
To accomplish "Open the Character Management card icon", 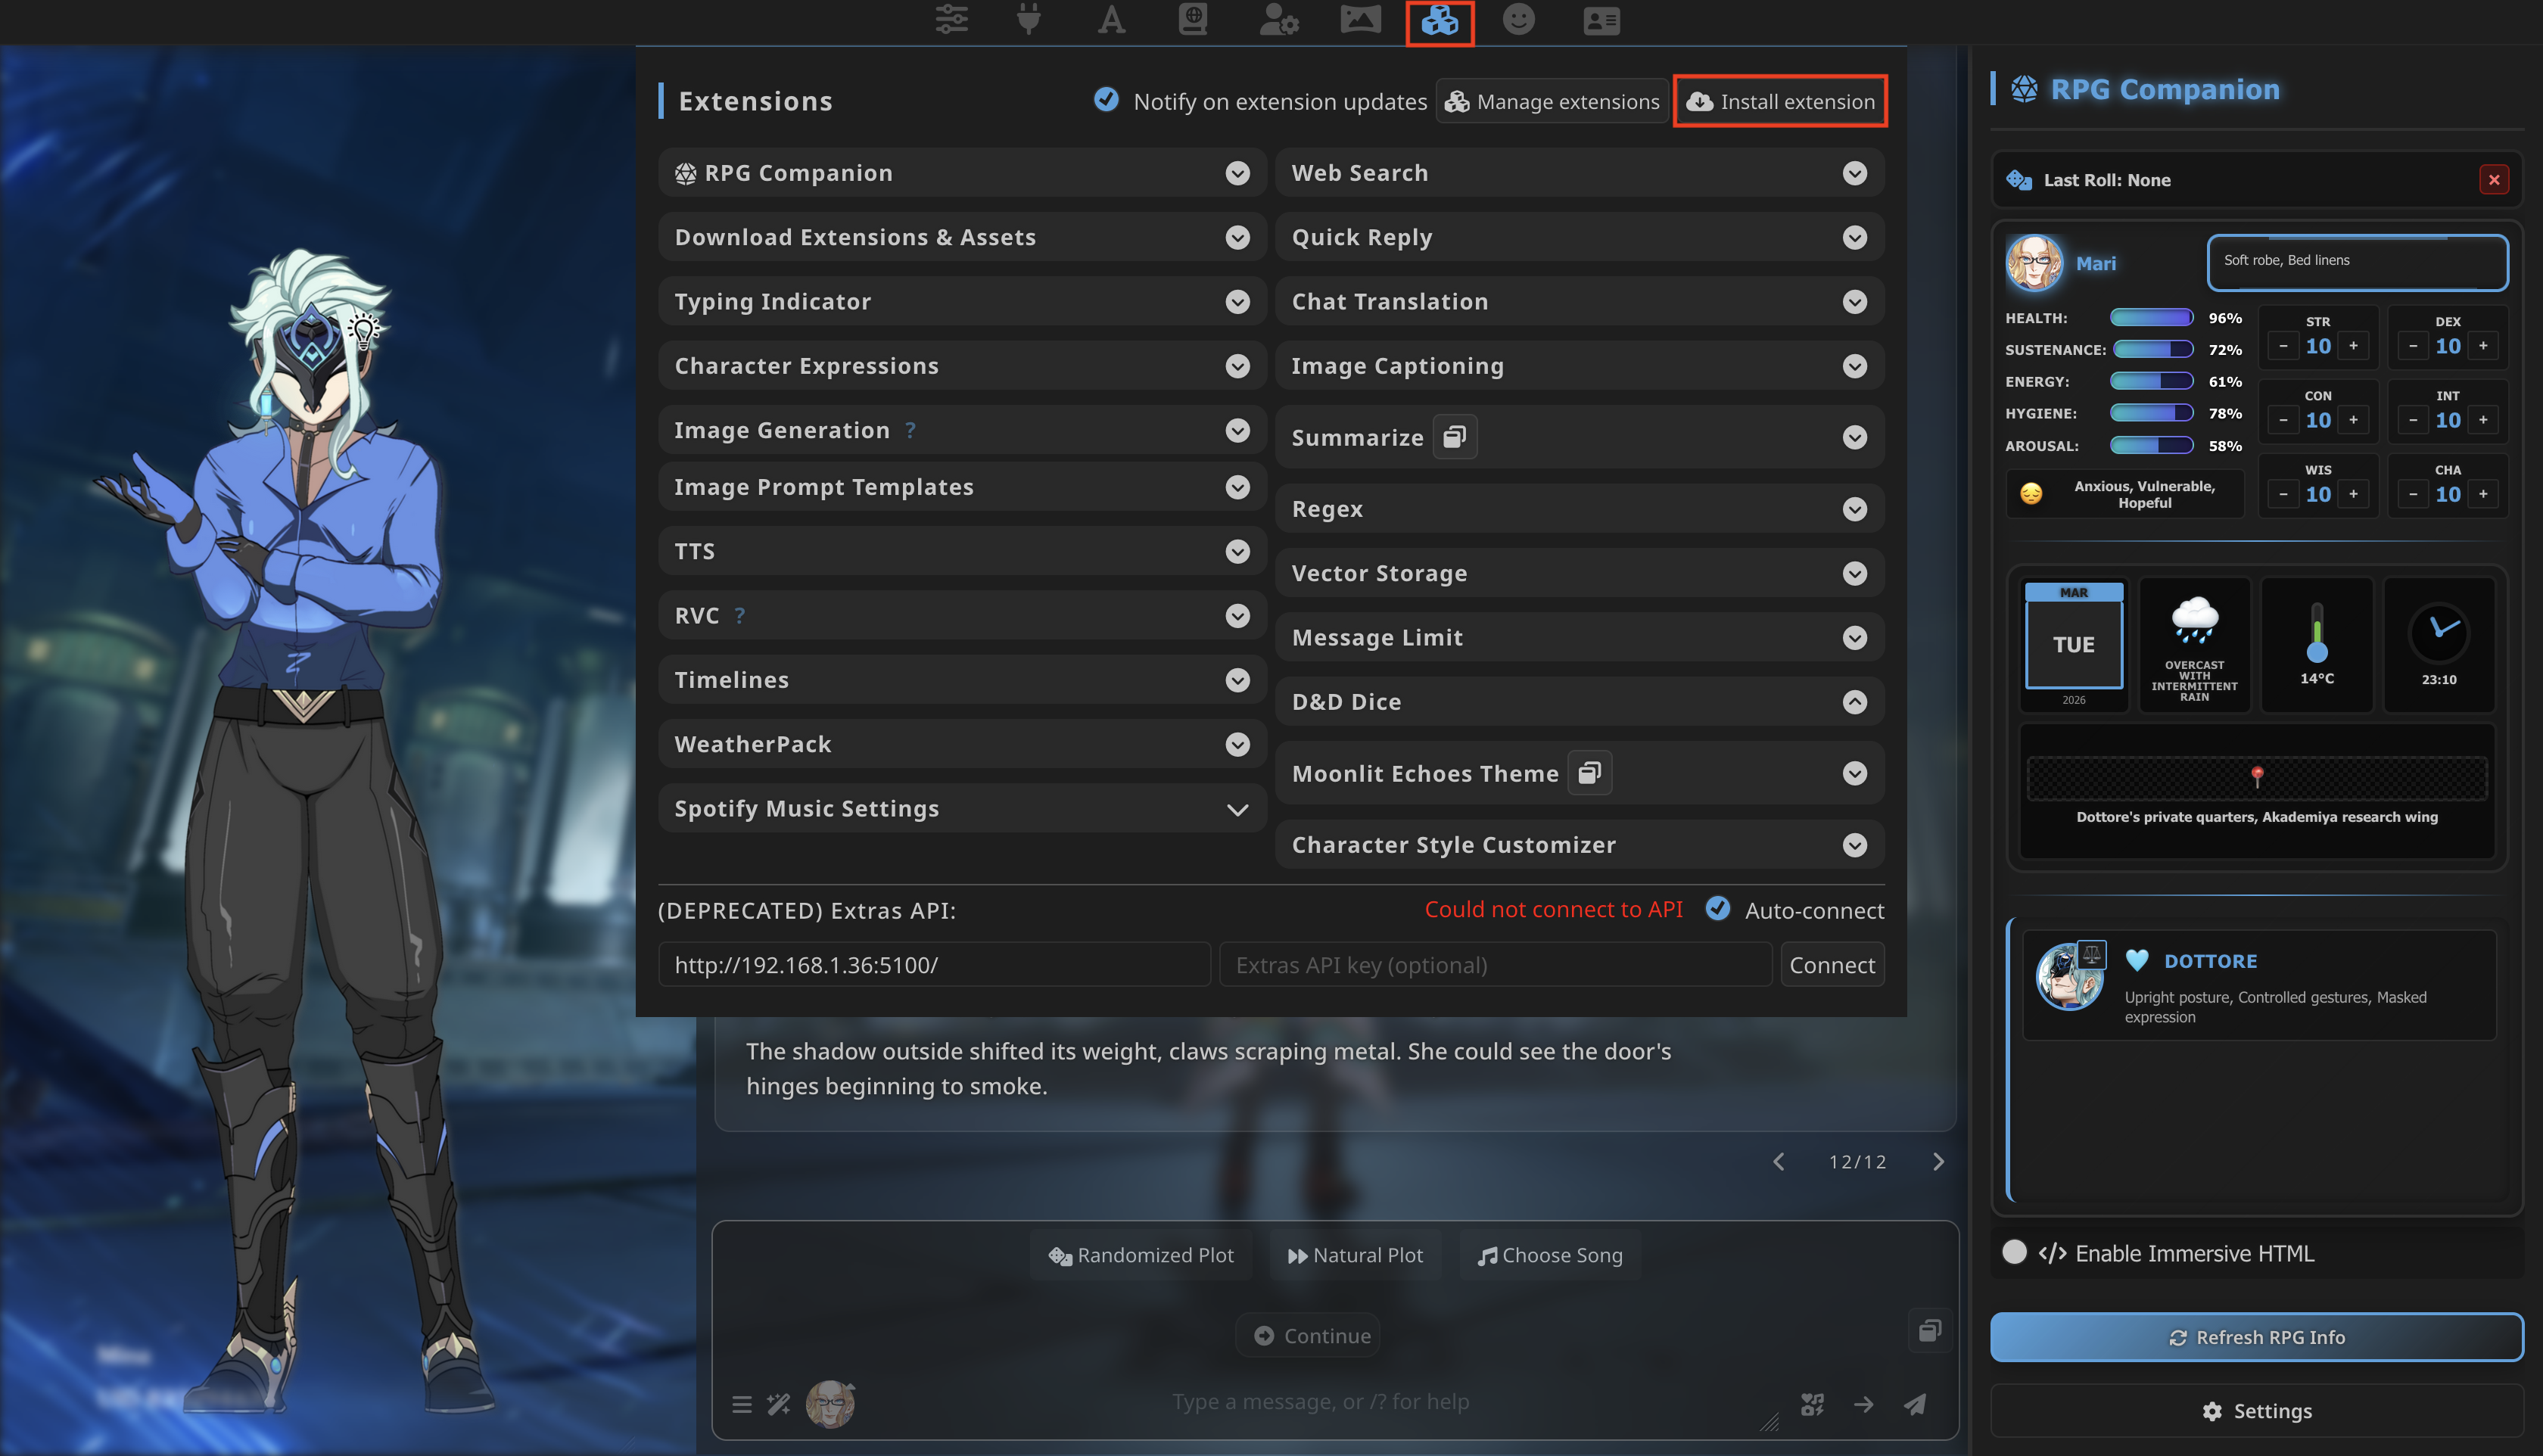I will point(1601,20).
